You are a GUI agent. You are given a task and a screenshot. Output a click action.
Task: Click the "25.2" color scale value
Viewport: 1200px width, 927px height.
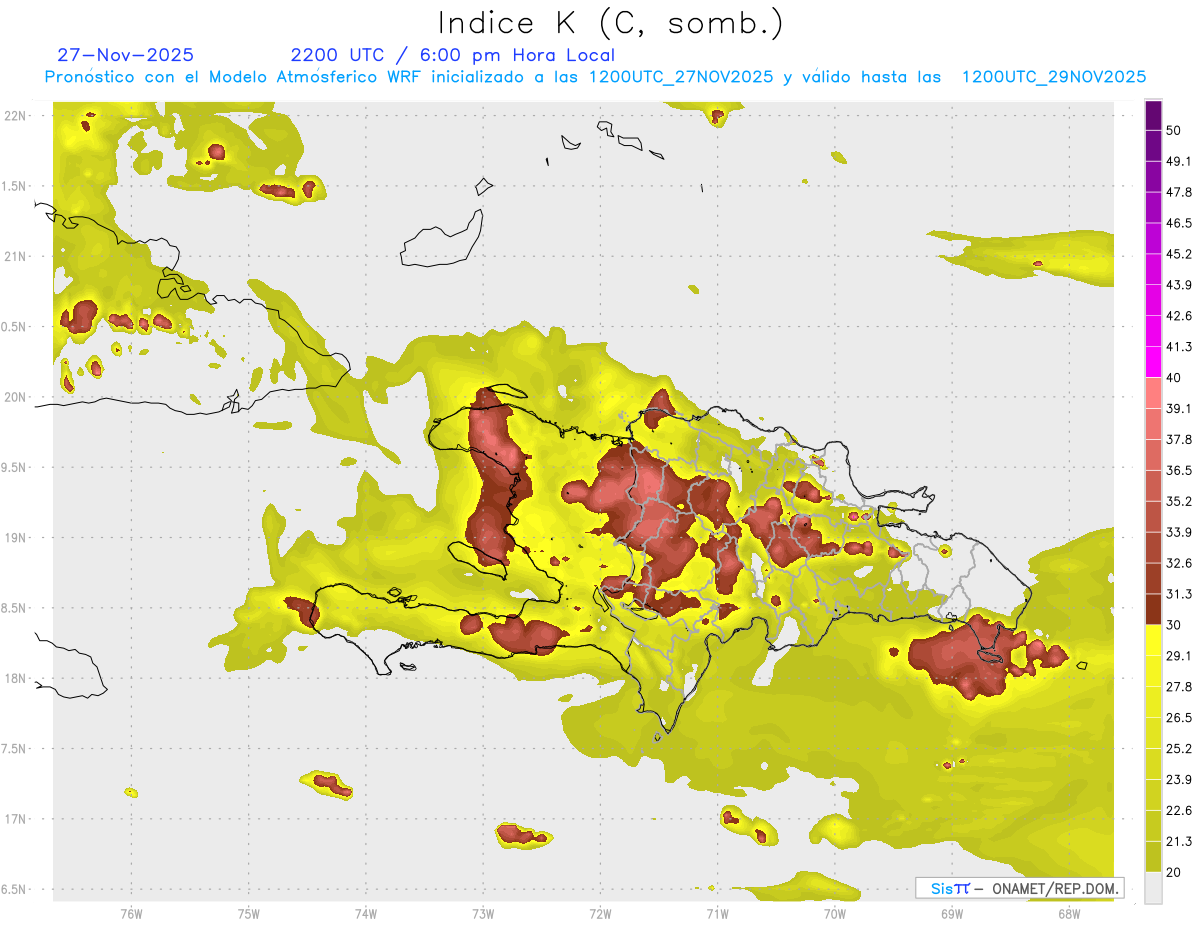point(1180,749)
